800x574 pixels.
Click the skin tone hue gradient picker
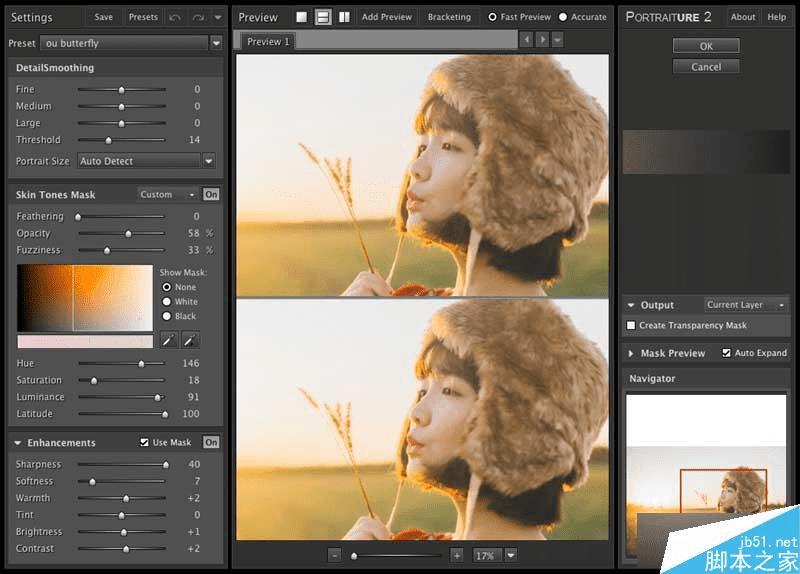tap(85, 298)
